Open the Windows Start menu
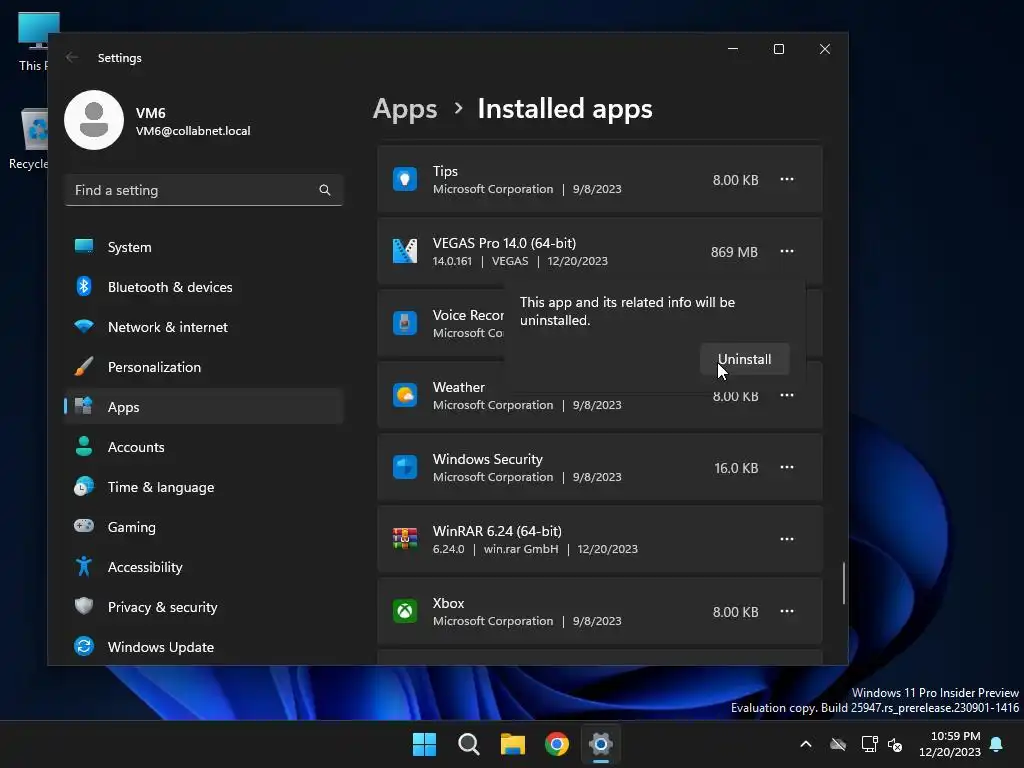Screen dimensions: 1024x768 point(424,744)
